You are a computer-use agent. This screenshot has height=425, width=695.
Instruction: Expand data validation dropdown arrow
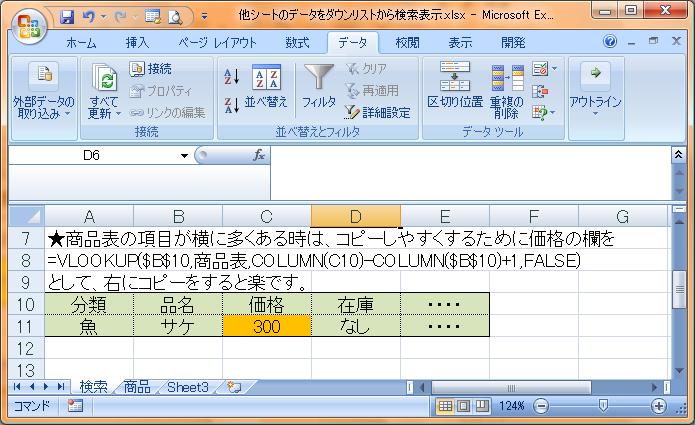click(x=554, y=69)
